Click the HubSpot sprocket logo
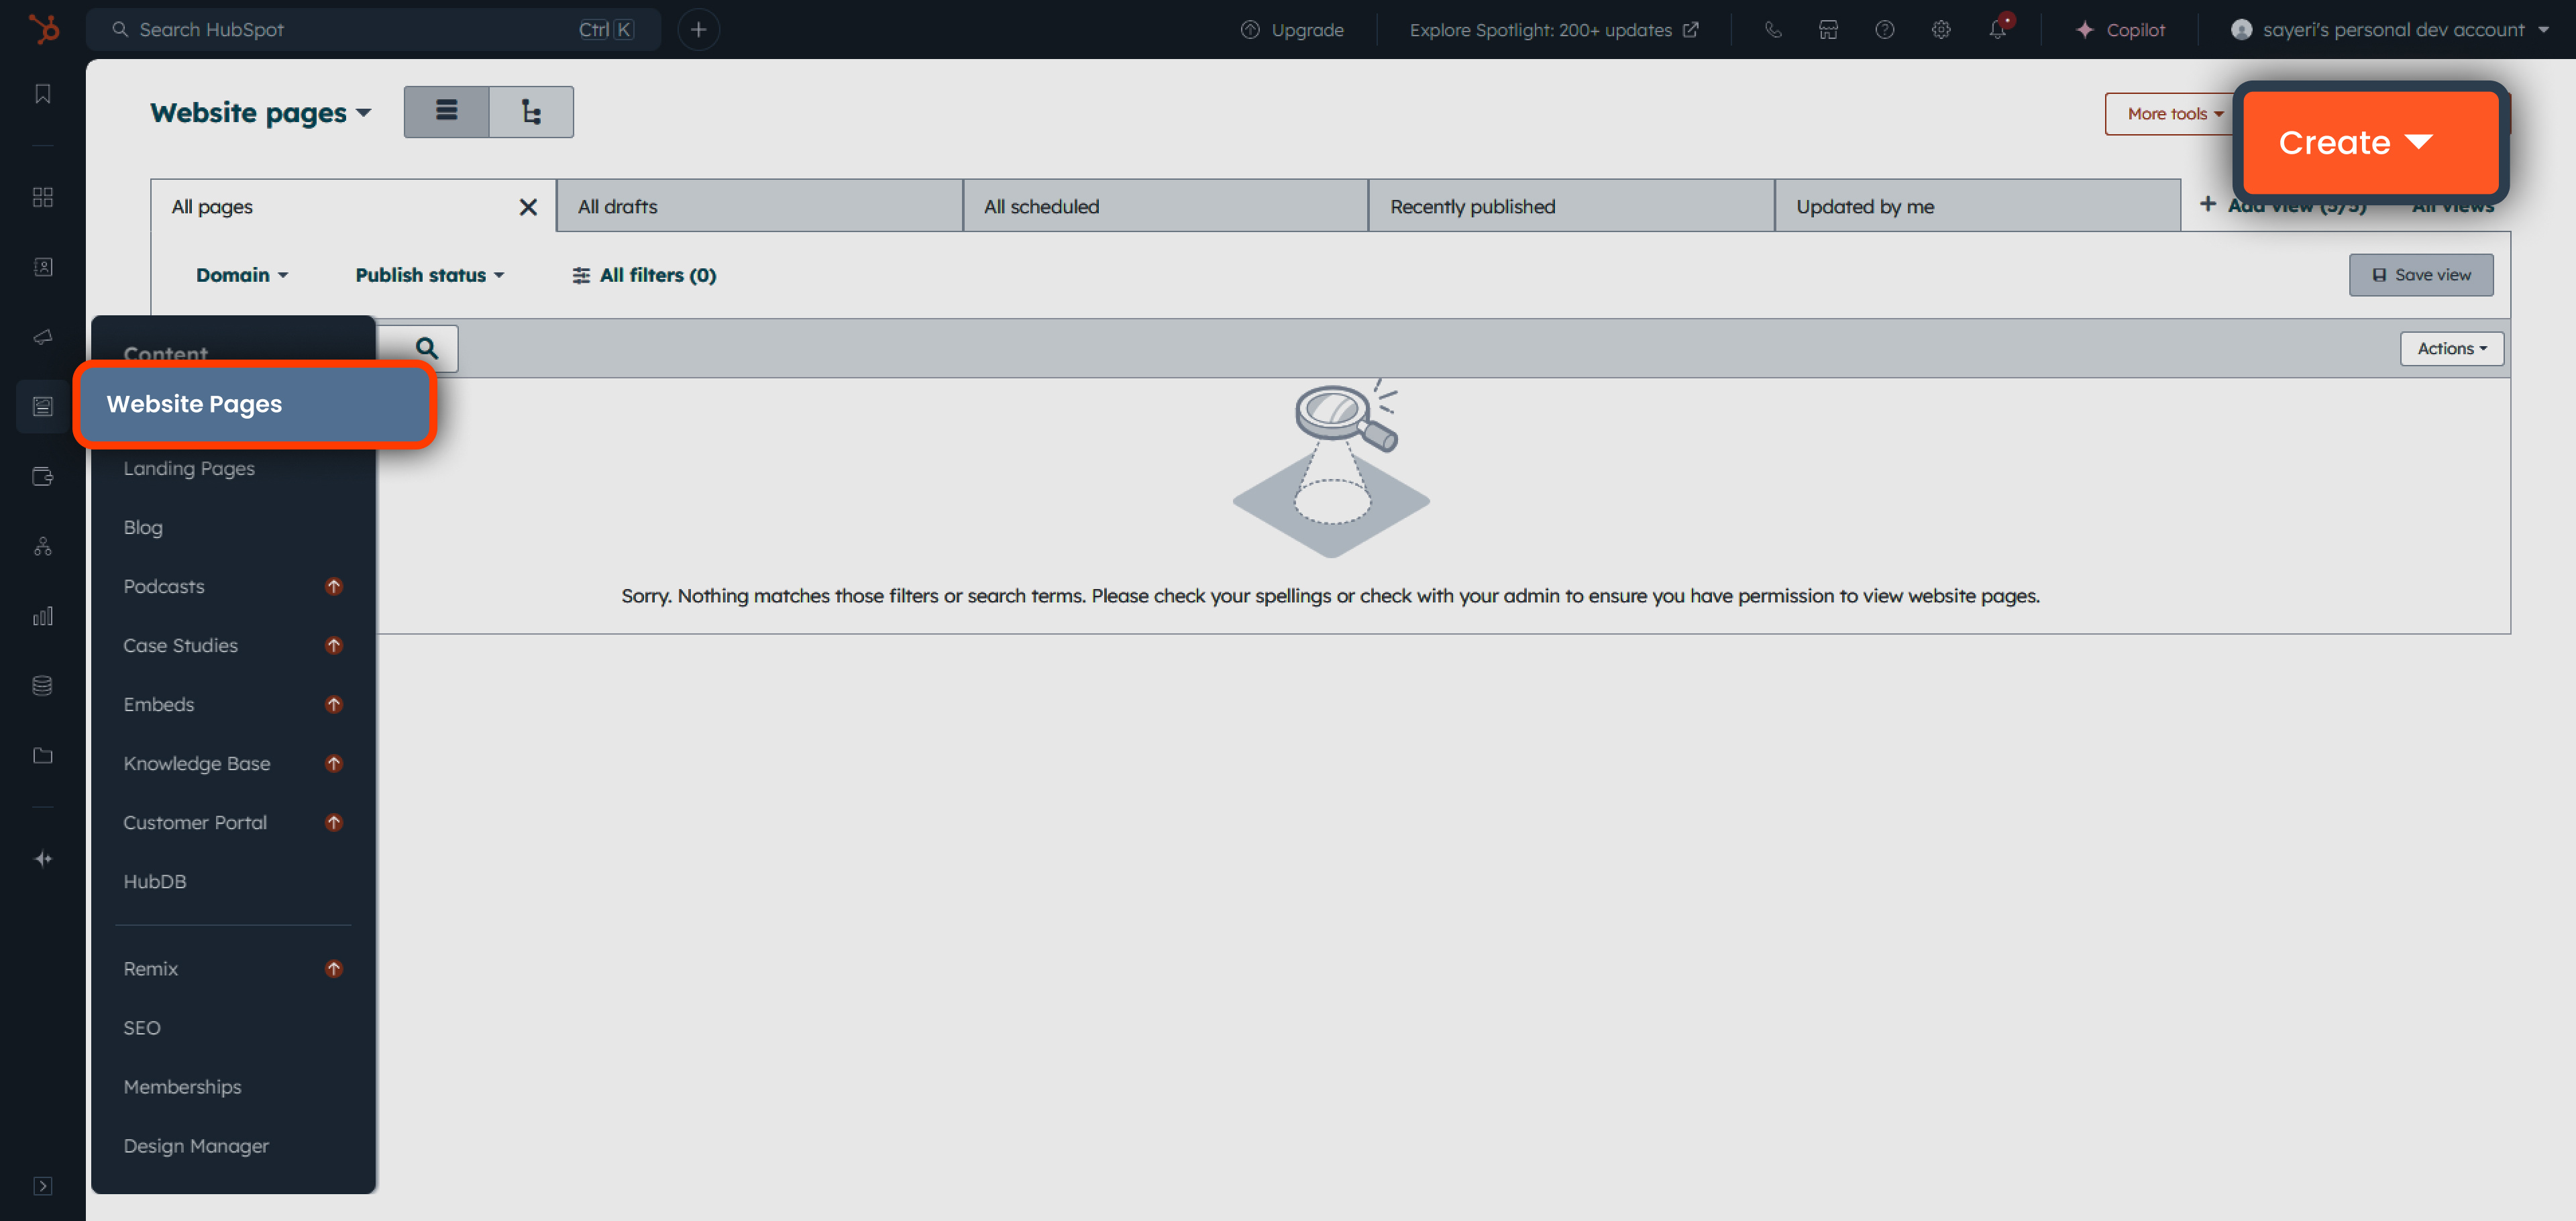Image resolution: width=2576 pixels, height=1221 pixels. click(x=43, y=29)
